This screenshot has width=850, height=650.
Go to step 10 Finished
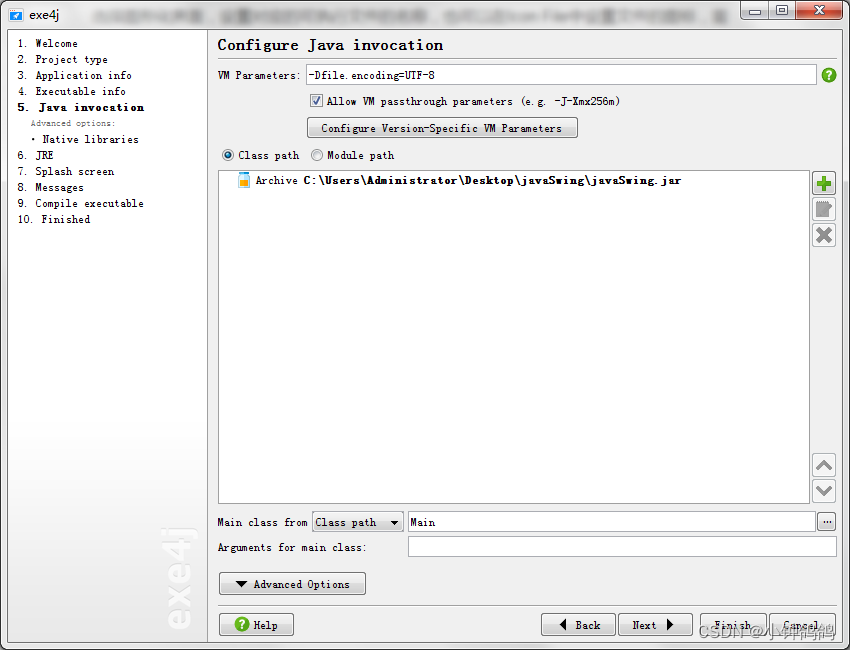[x=54, y=220]
